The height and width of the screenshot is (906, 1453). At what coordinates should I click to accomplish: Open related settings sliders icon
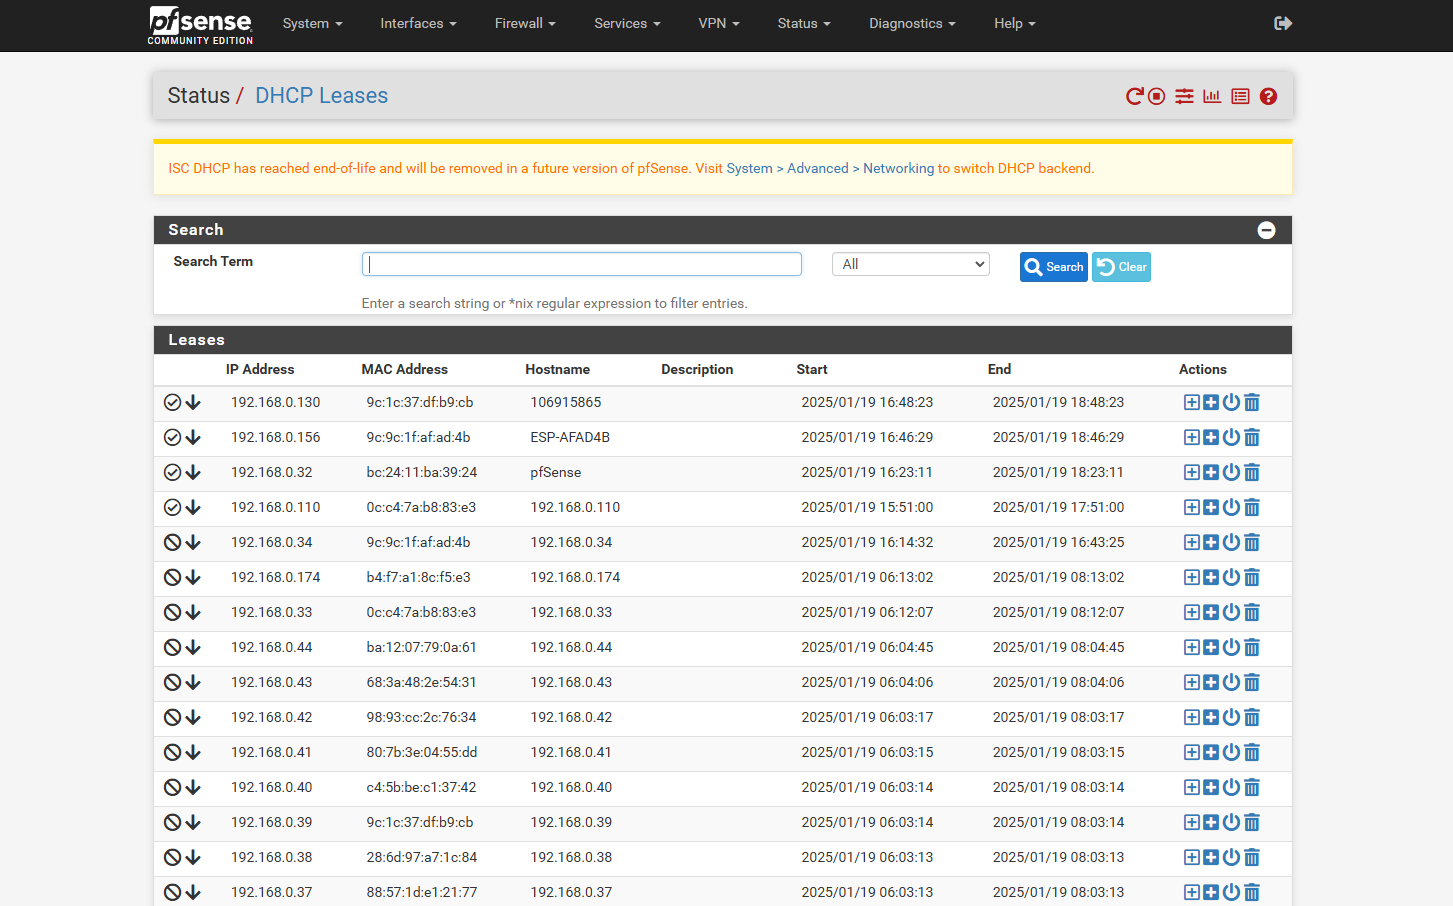click(1184, 96)
